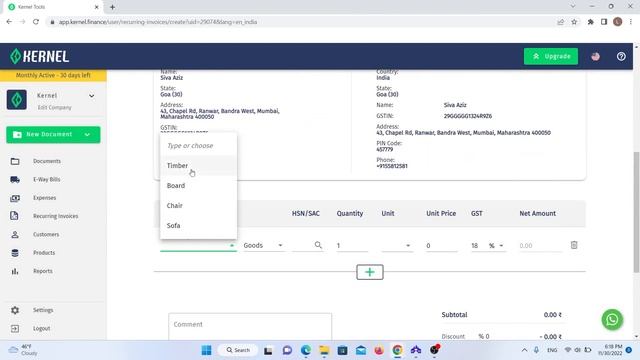Viewport: 640px width, 360px height.
Task: Bookmark this page with star icon
Action: [x=574, y=22]
